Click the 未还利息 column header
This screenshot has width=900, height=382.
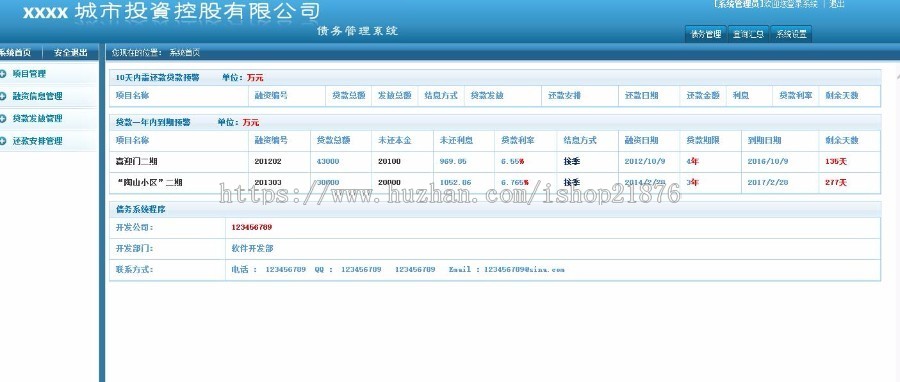457,140
